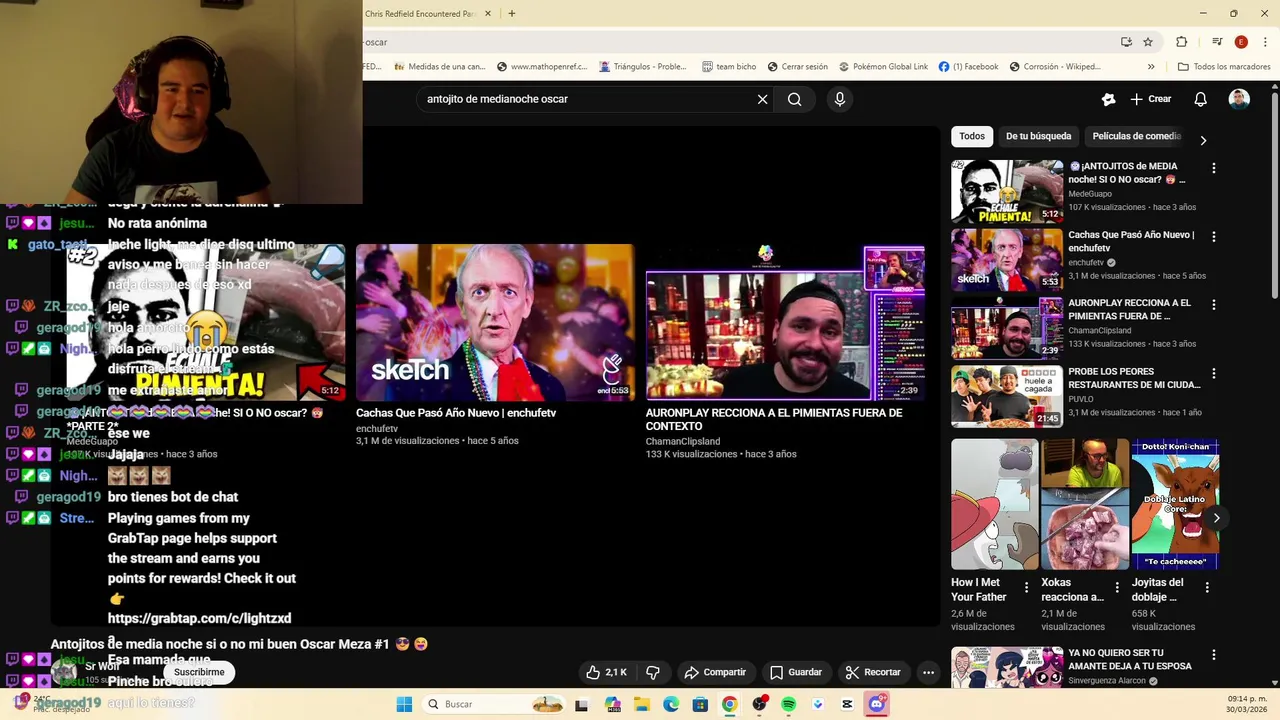This screenshot has height=720, width=1280.
Task: Play AURONPLAY RECCIONA endscreen suggestion thumbnail
Action: 785,322
